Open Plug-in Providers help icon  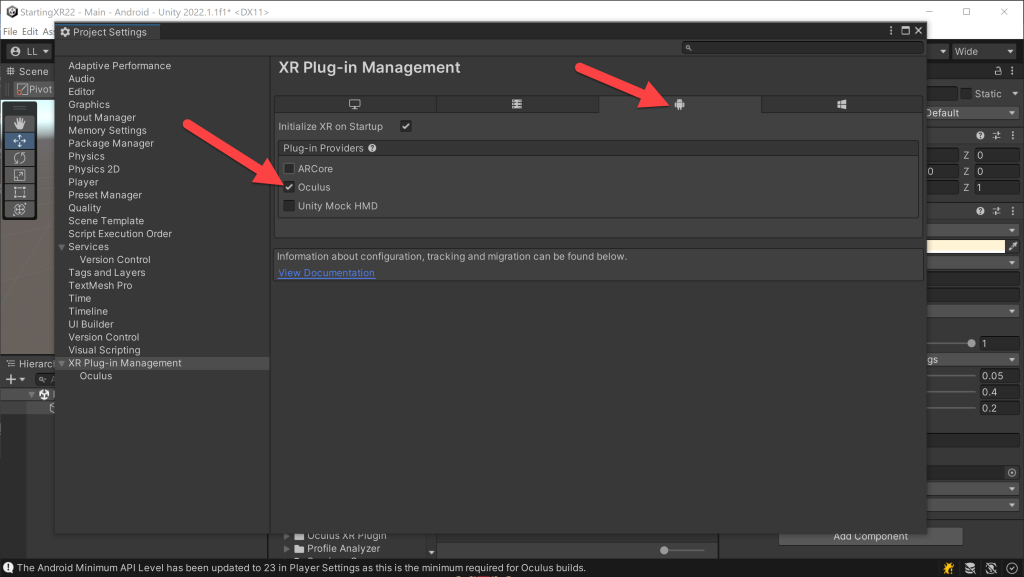tap(372, 148)
